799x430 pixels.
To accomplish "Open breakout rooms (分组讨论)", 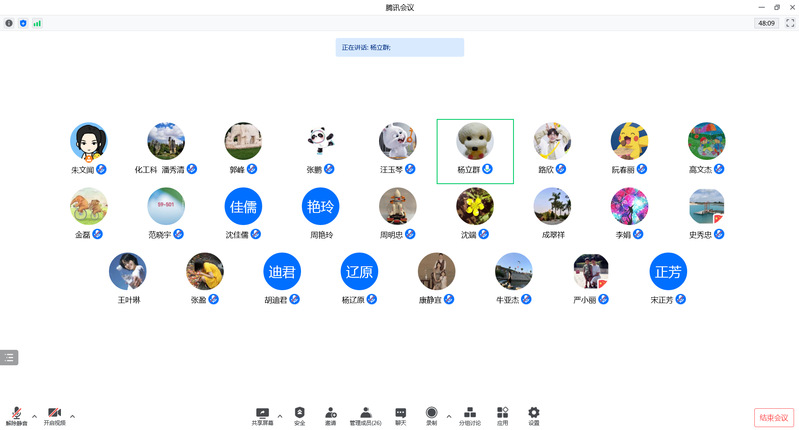I will pyautogui.click(x=470, y=416).
